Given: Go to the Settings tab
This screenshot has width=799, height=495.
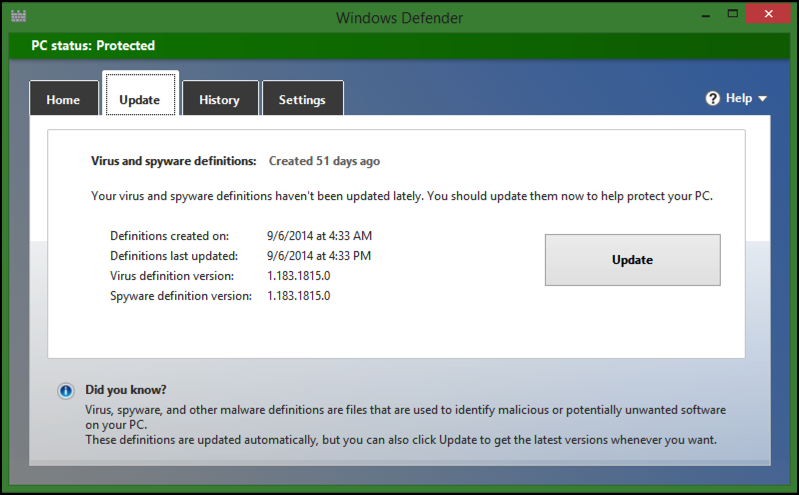Looking at the screenshot, I should (302, 98).
